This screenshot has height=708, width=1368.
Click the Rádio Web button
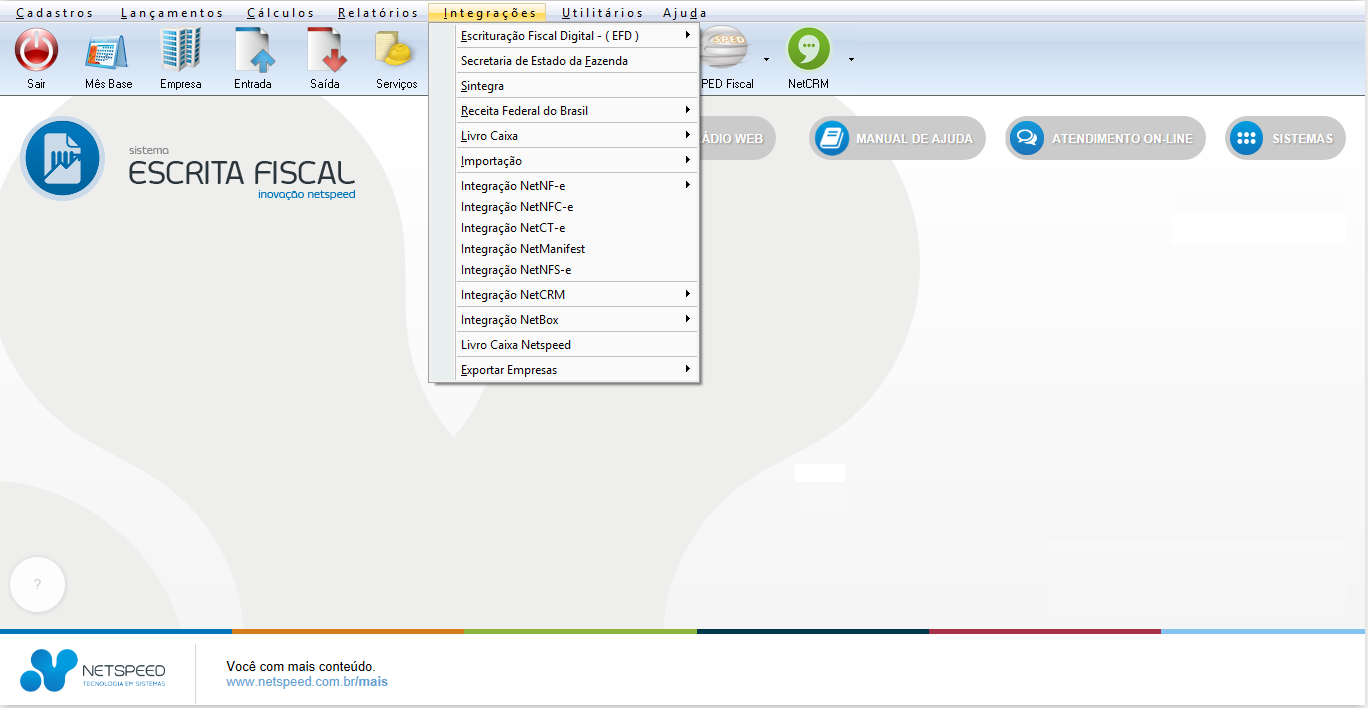pos(737,138)
